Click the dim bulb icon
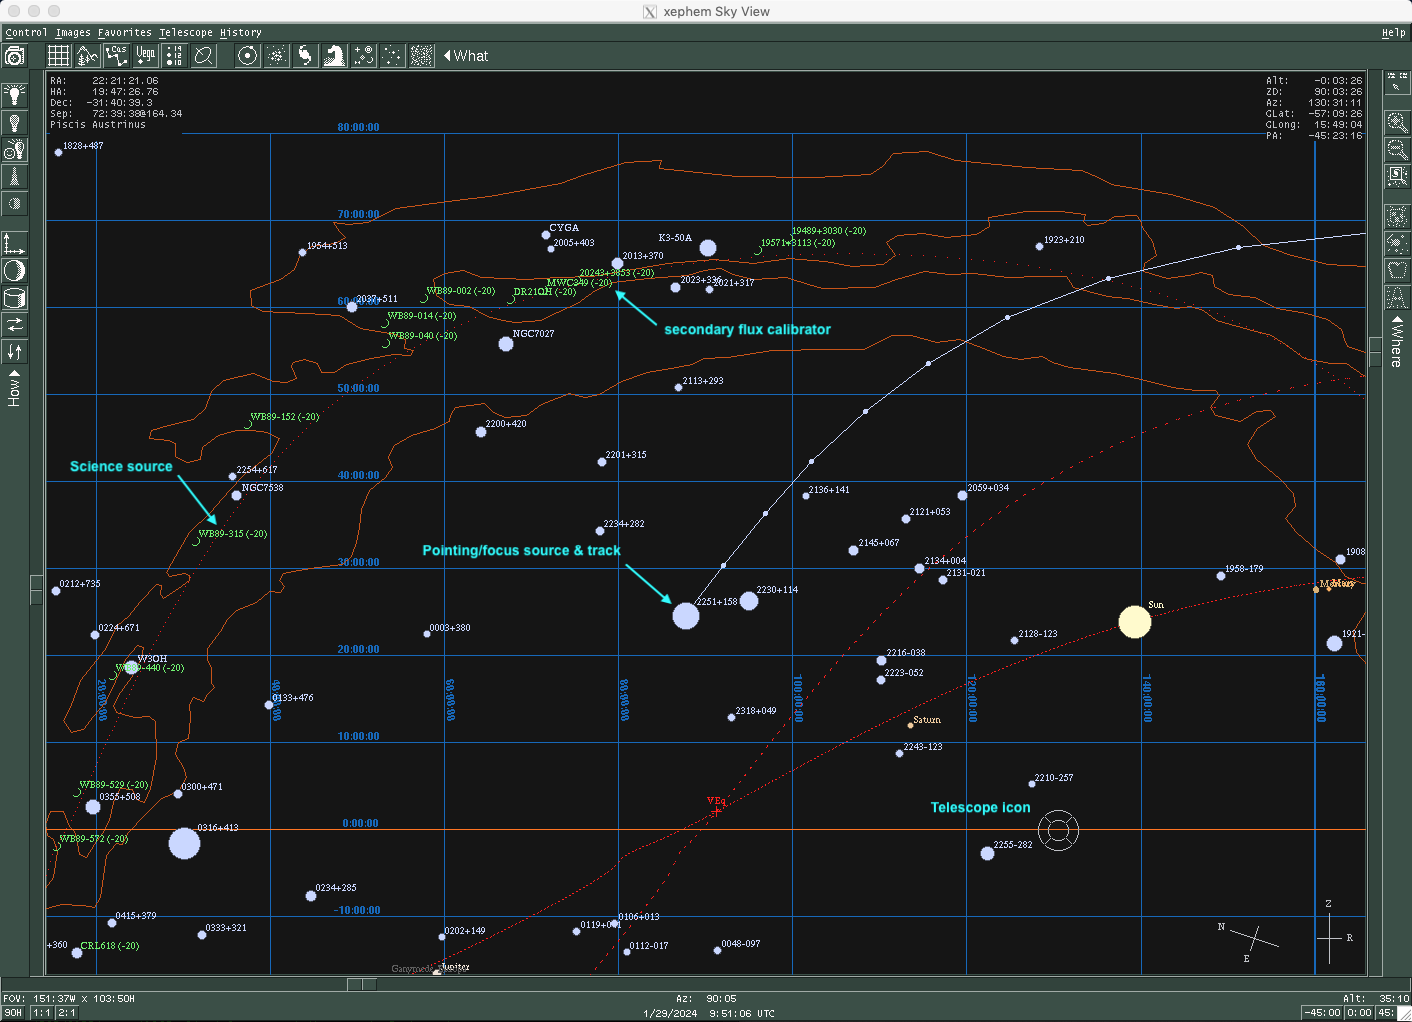 pyautogui.click(x=14, y=123)
